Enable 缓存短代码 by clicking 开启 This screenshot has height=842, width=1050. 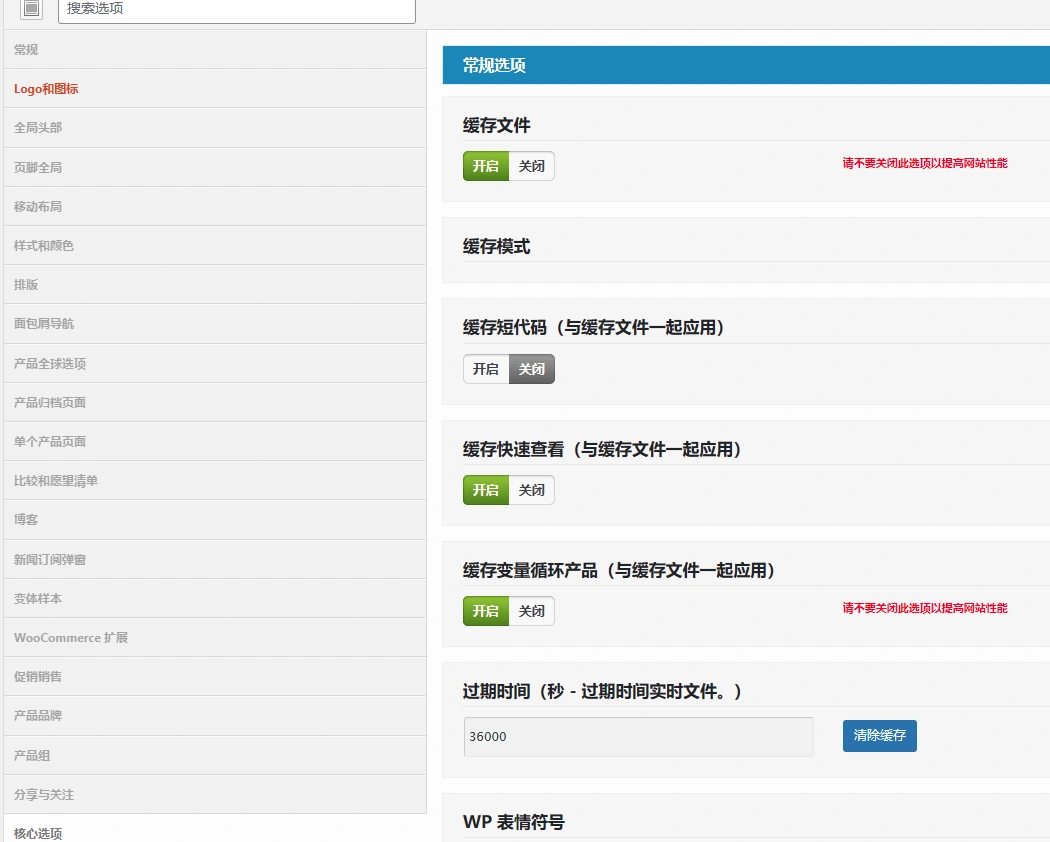(x=485, y=369)
